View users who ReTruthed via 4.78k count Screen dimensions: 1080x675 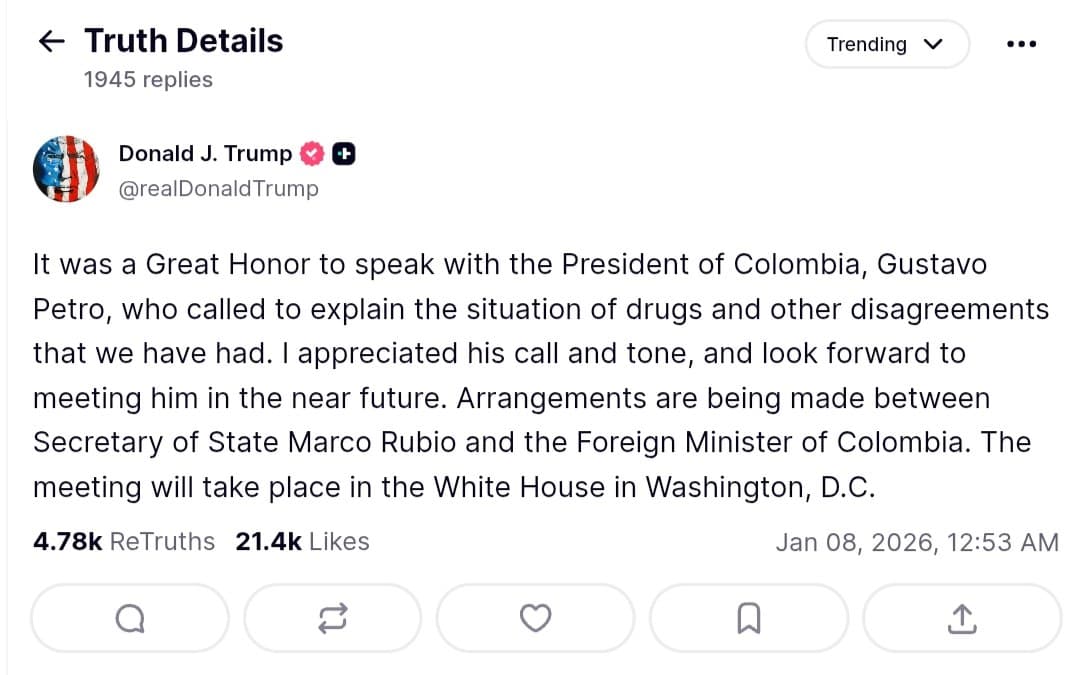(x=123, y=541)
